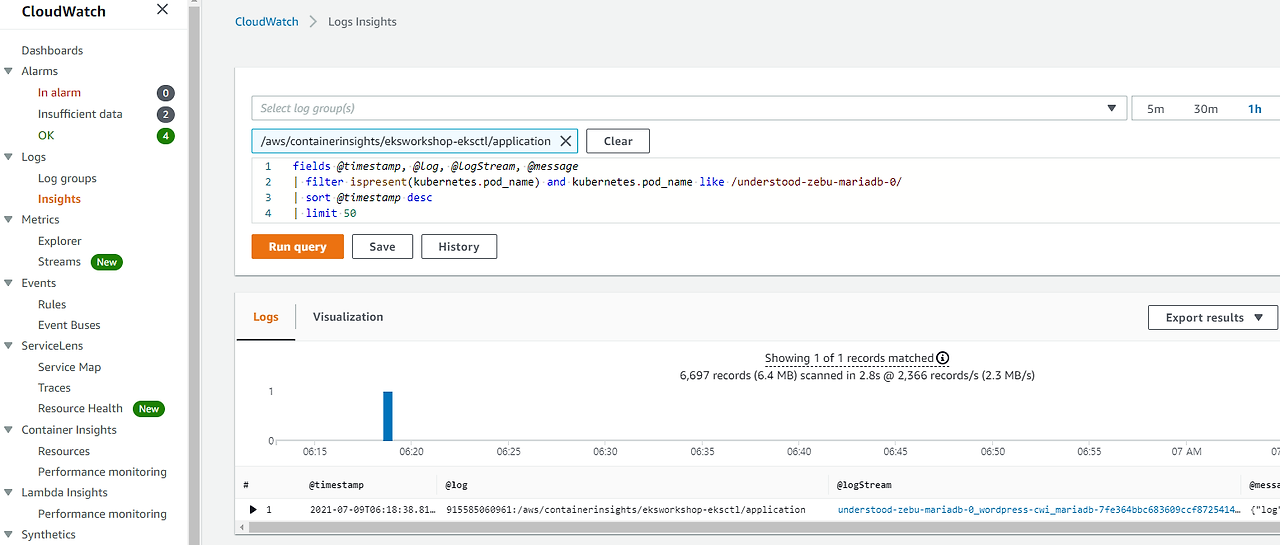Collapse the Events section
The height and width of the screenshot is (545, 1280).
coord(9,283)
